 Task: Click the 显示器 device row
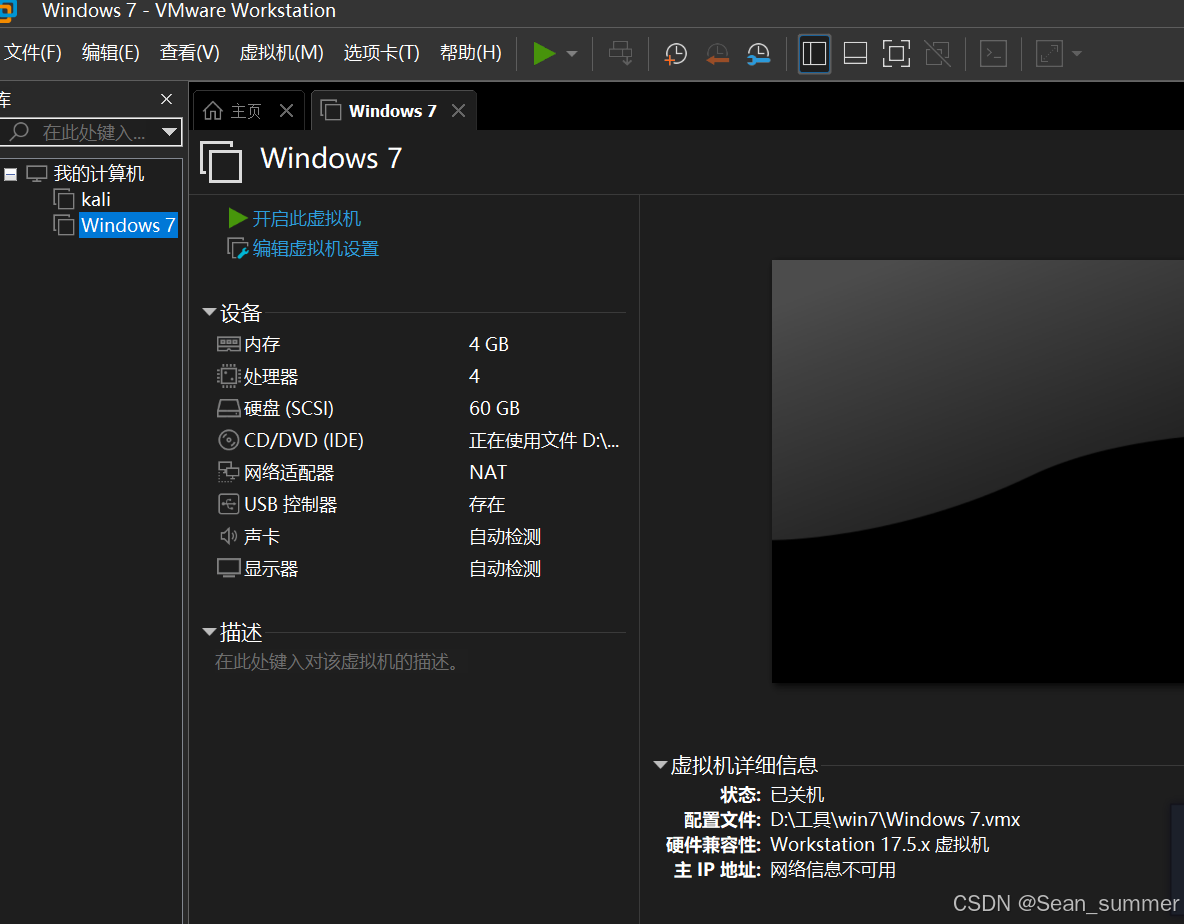tap(419, 568)
